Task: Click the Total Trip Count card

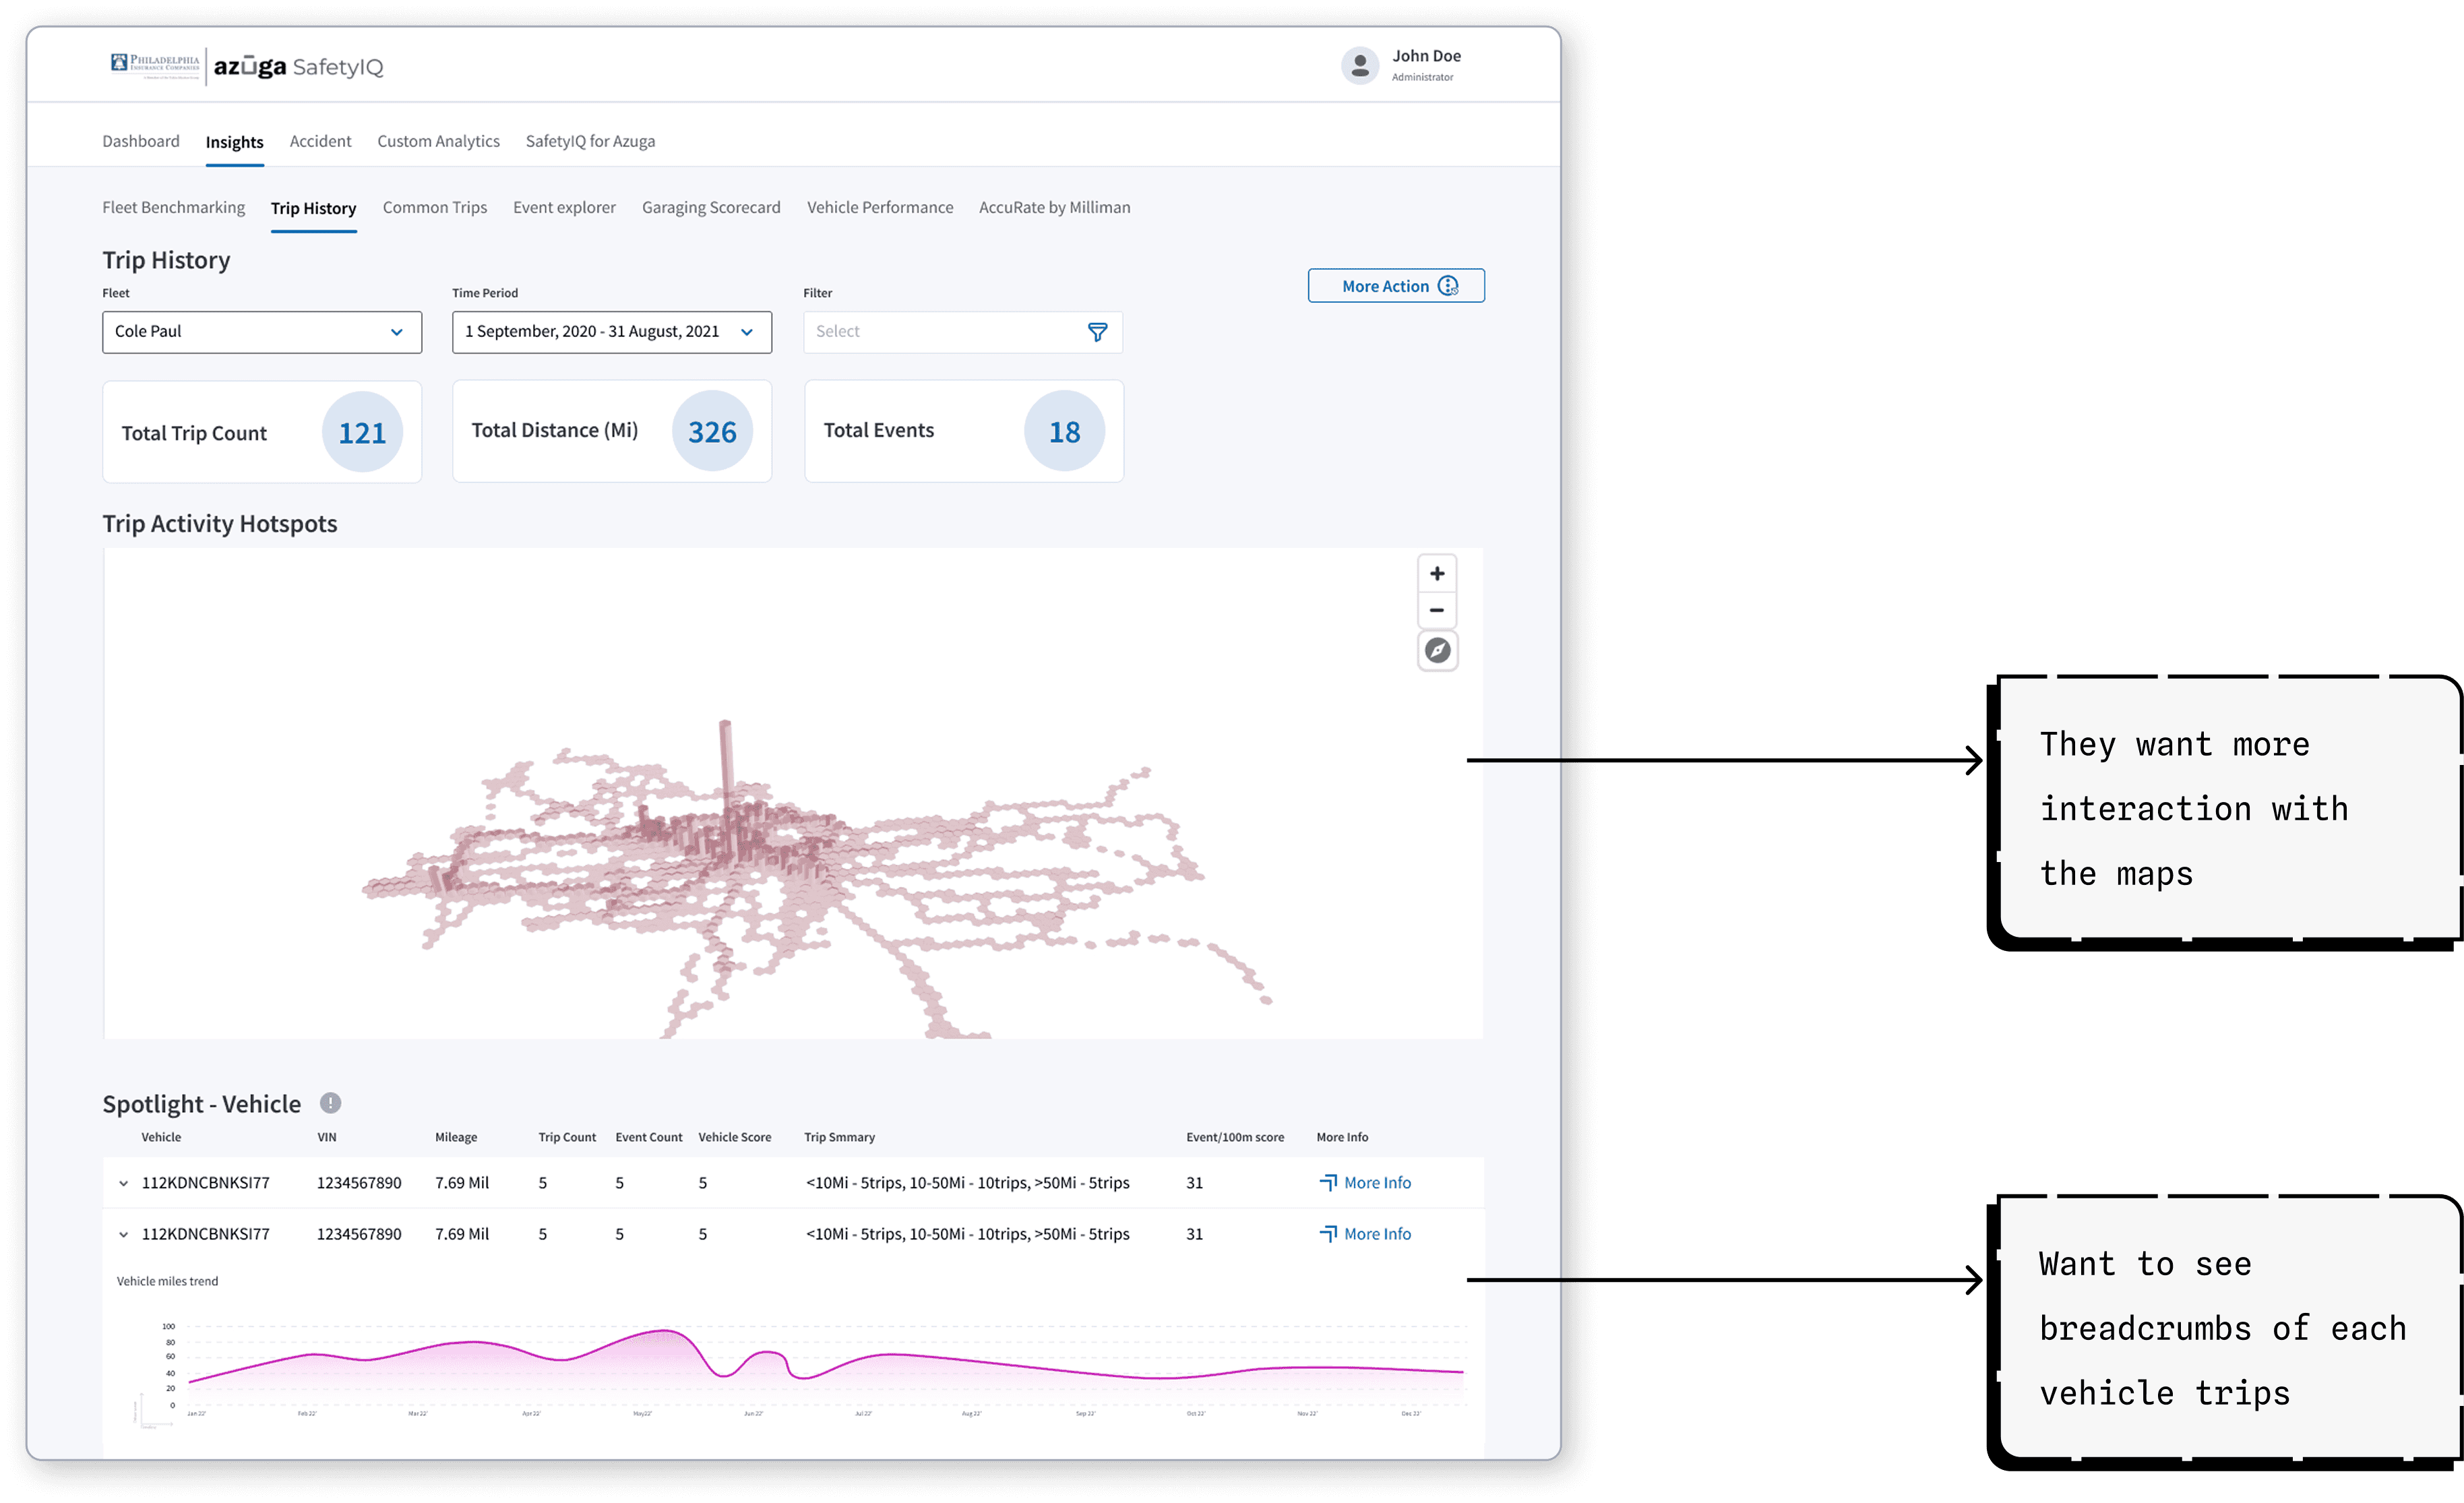Action: click(262, 432)
